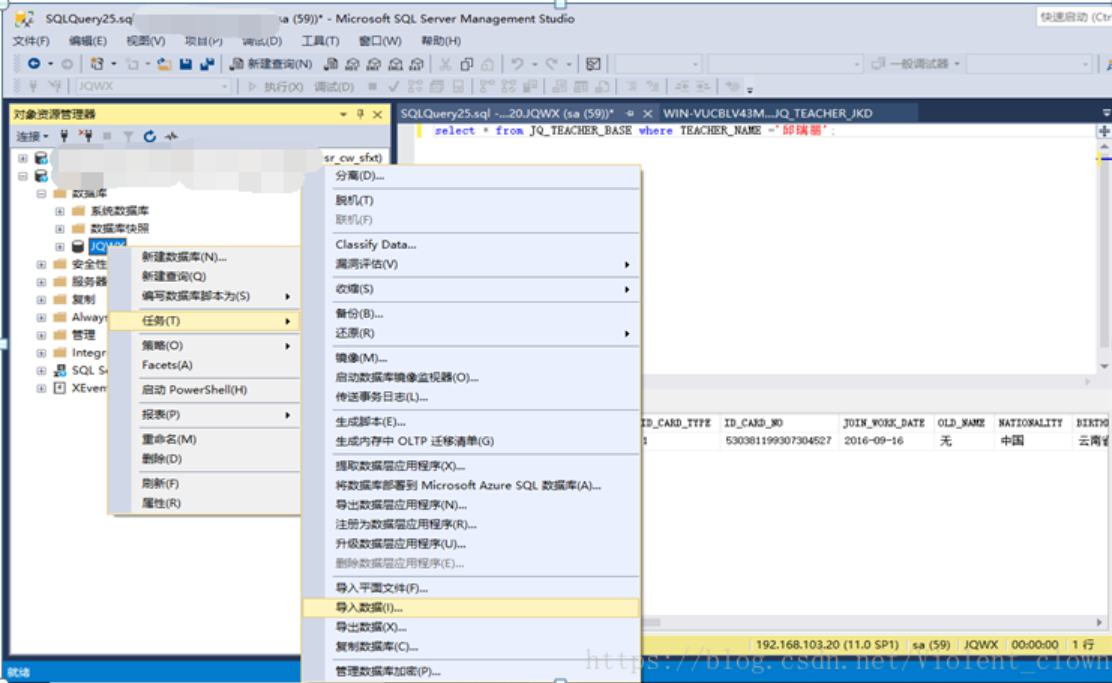Viewport: 1112px width, 683px height.
Task: Click the Execute 执行(X) button
Action: [275, 87]
